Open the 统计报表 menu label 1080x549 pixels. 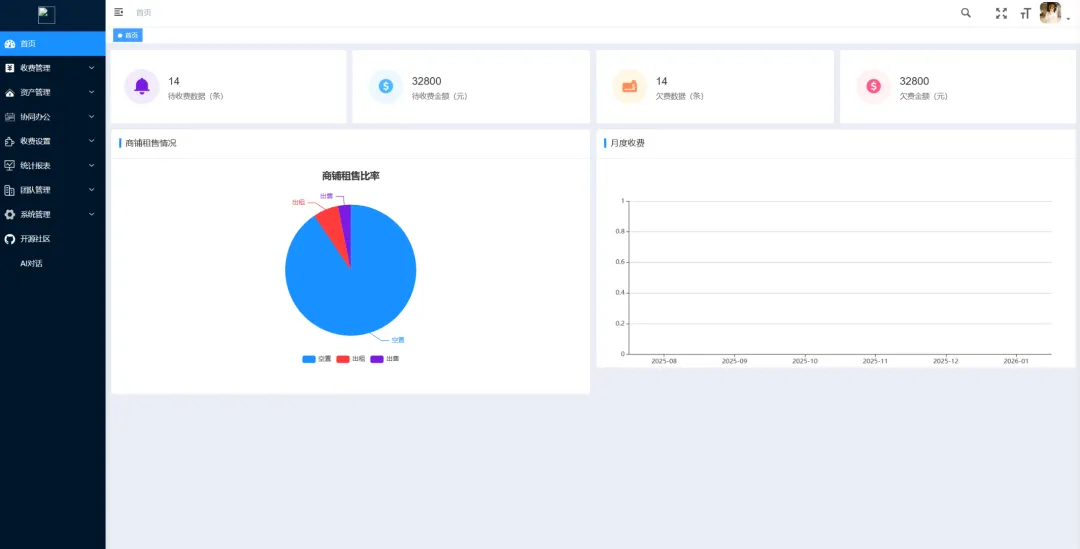coord(35,165)
